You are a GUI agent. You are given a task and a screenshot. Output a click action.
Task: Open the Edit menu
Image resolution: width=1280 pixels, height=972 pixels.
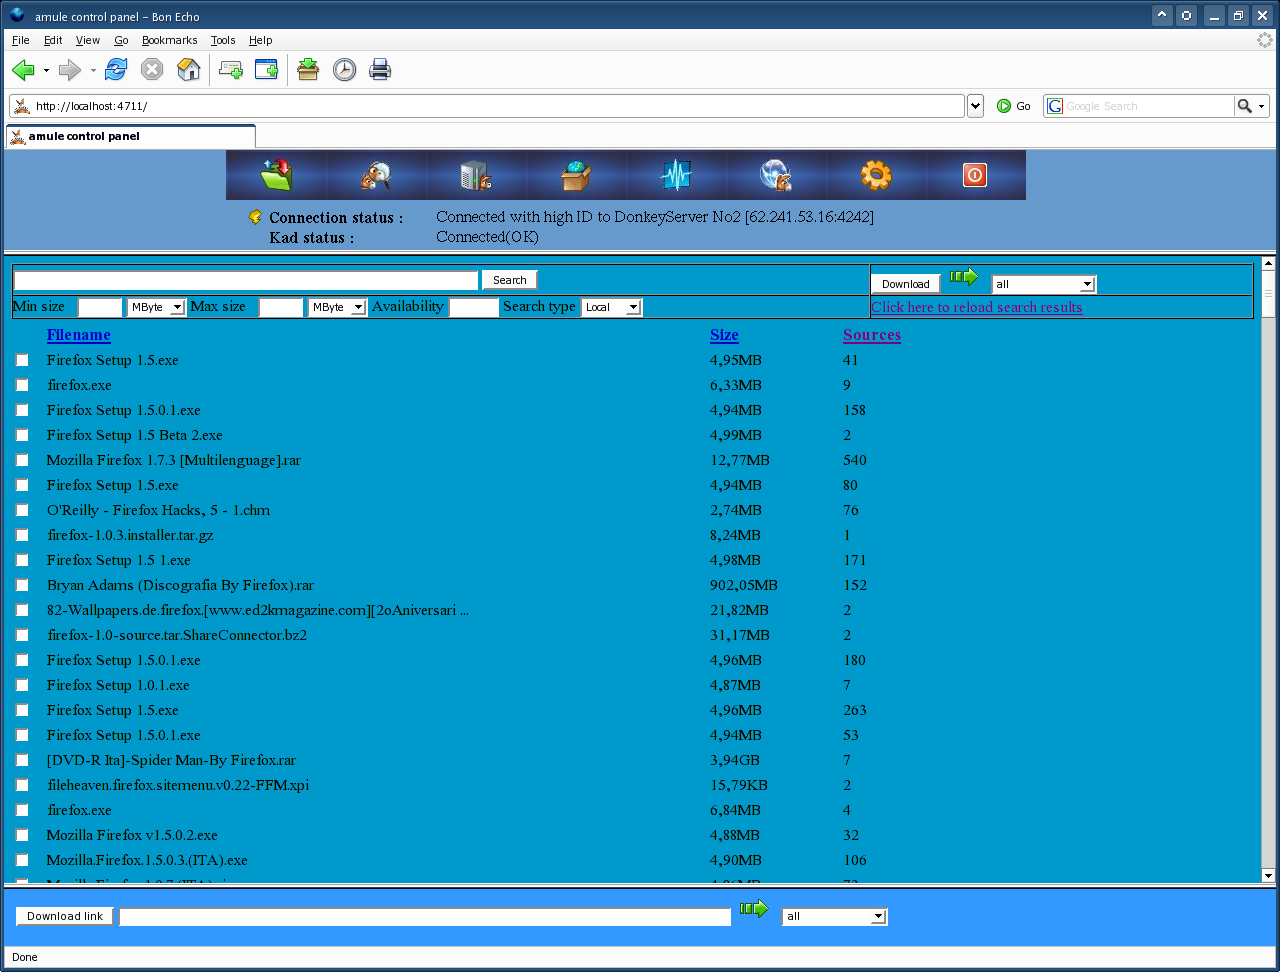[x=53, y=40]
